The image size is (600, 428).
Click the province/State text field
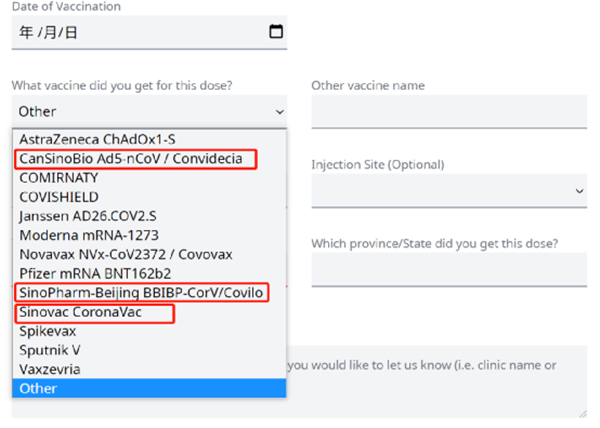pos(449,269)
